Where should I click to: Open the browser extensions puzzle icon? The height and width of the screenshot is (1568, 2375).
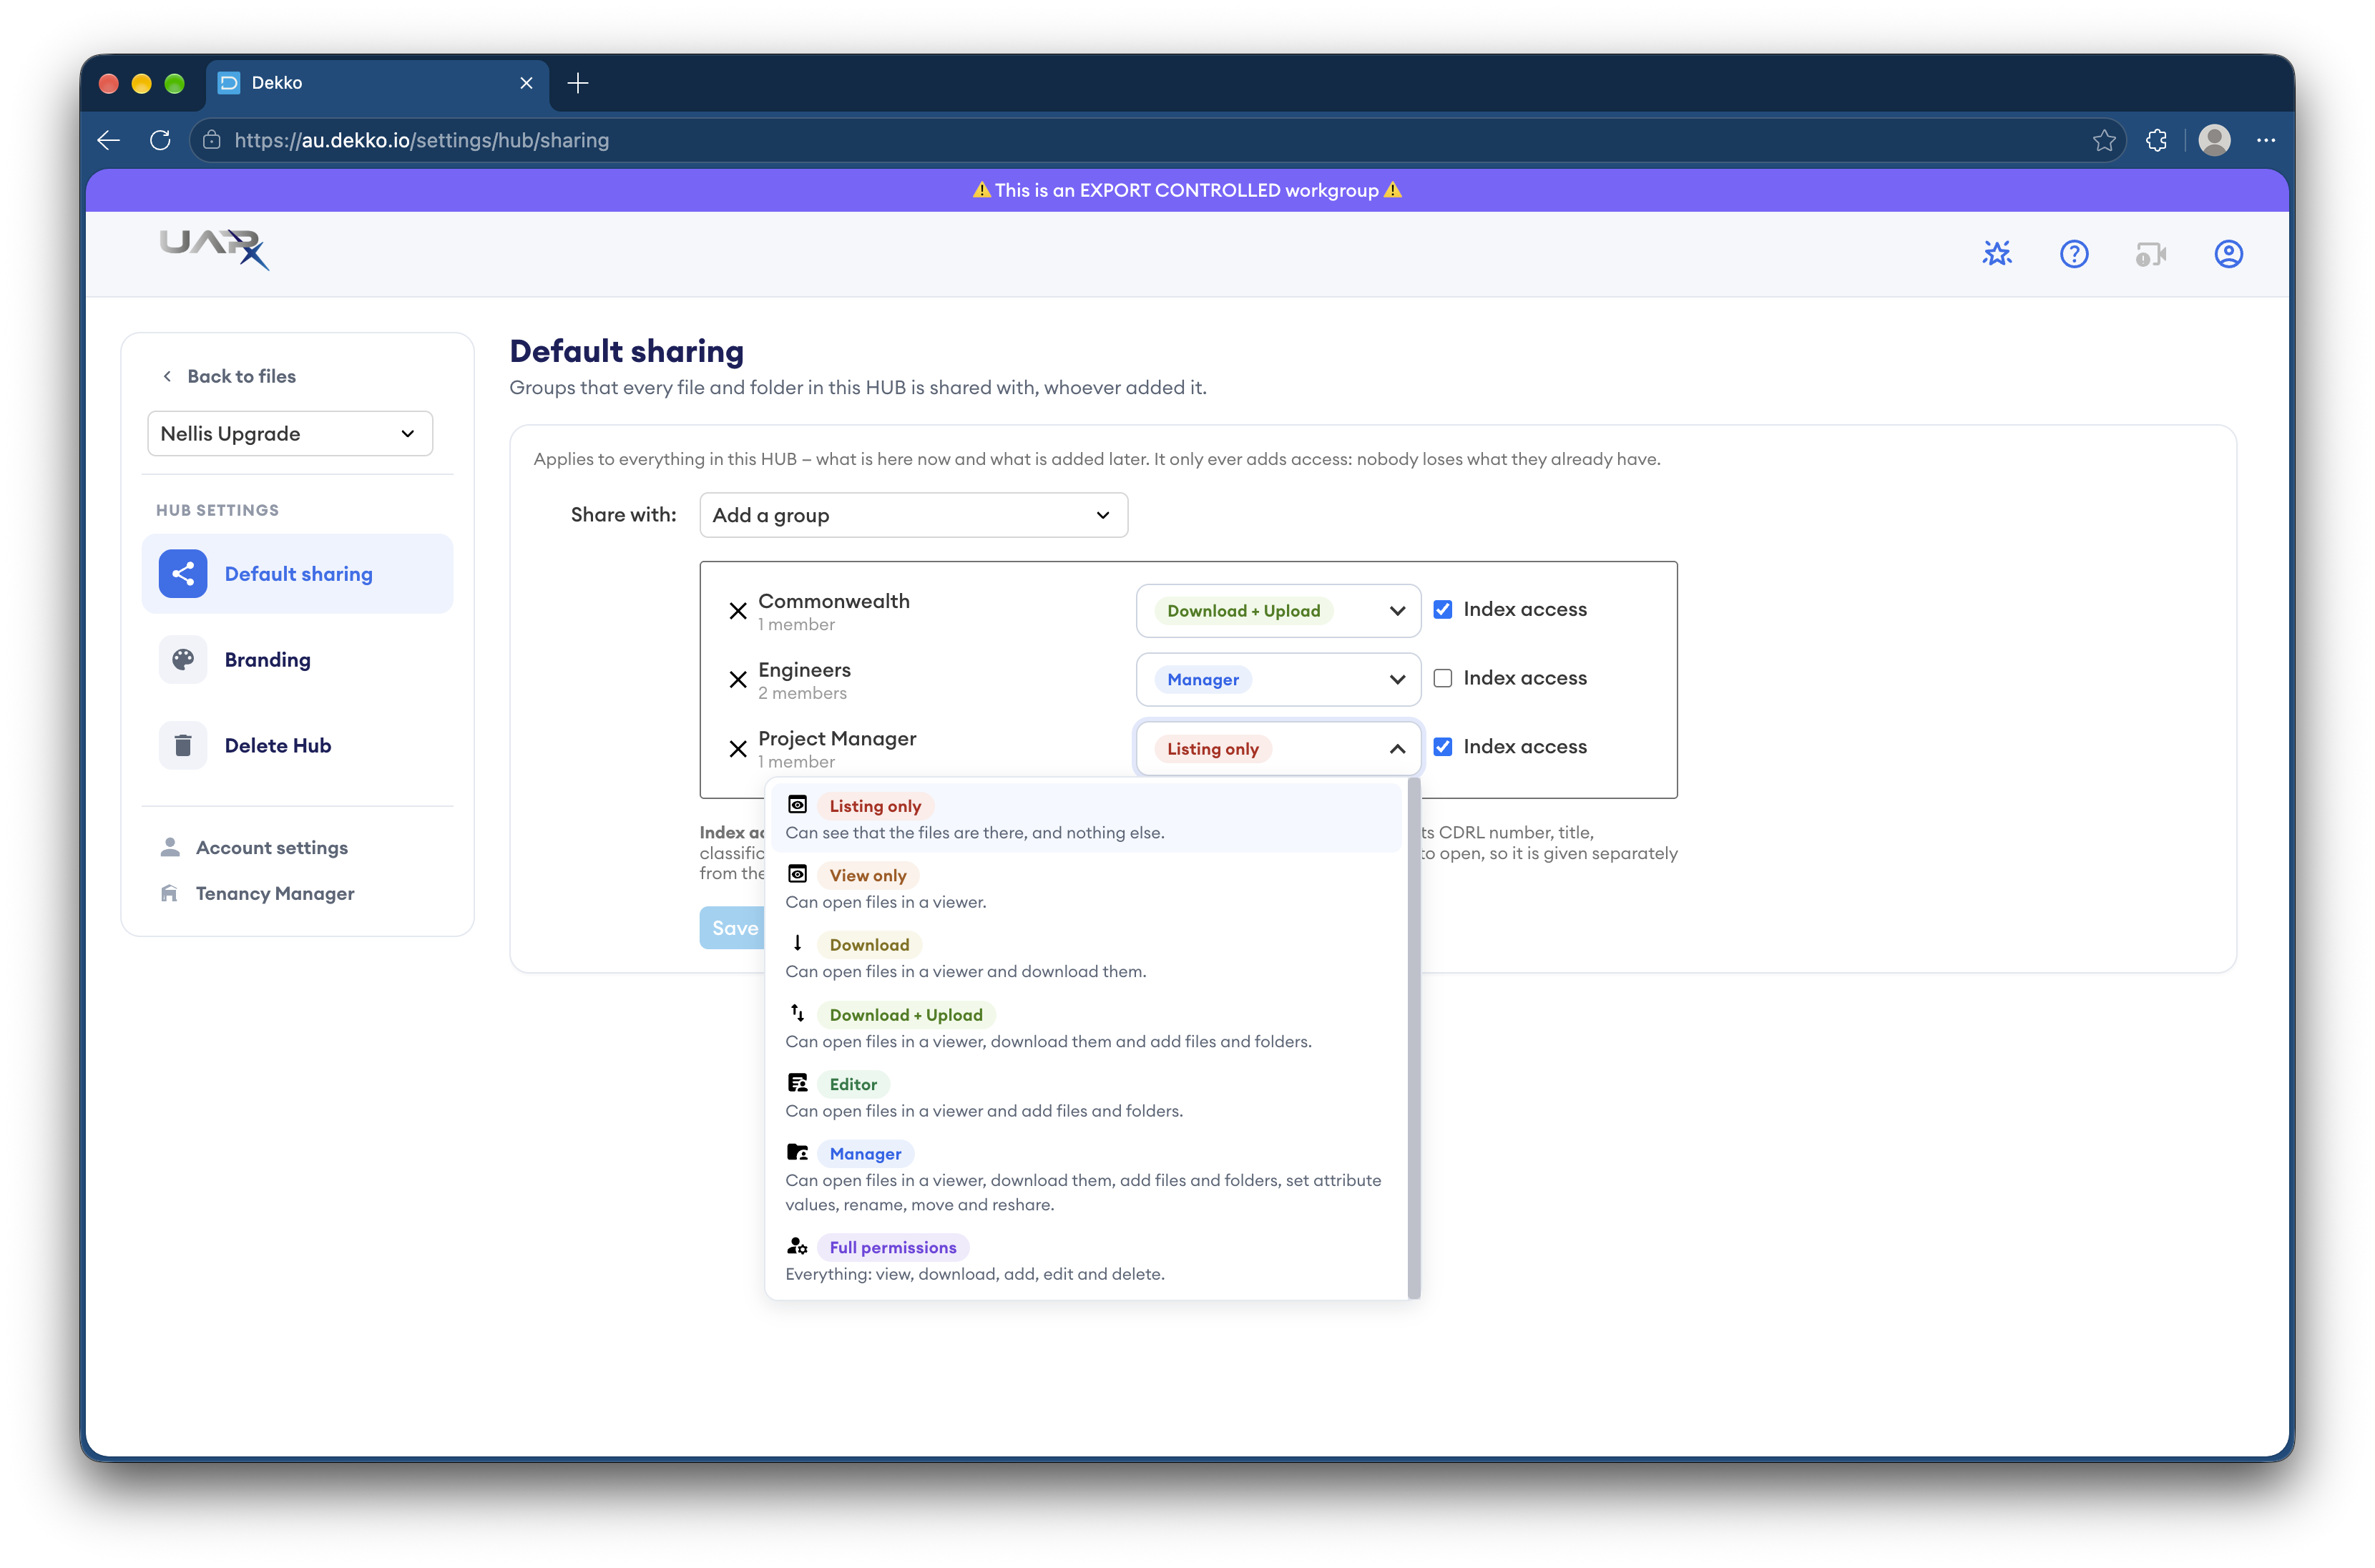click(x=2156, y=140)
